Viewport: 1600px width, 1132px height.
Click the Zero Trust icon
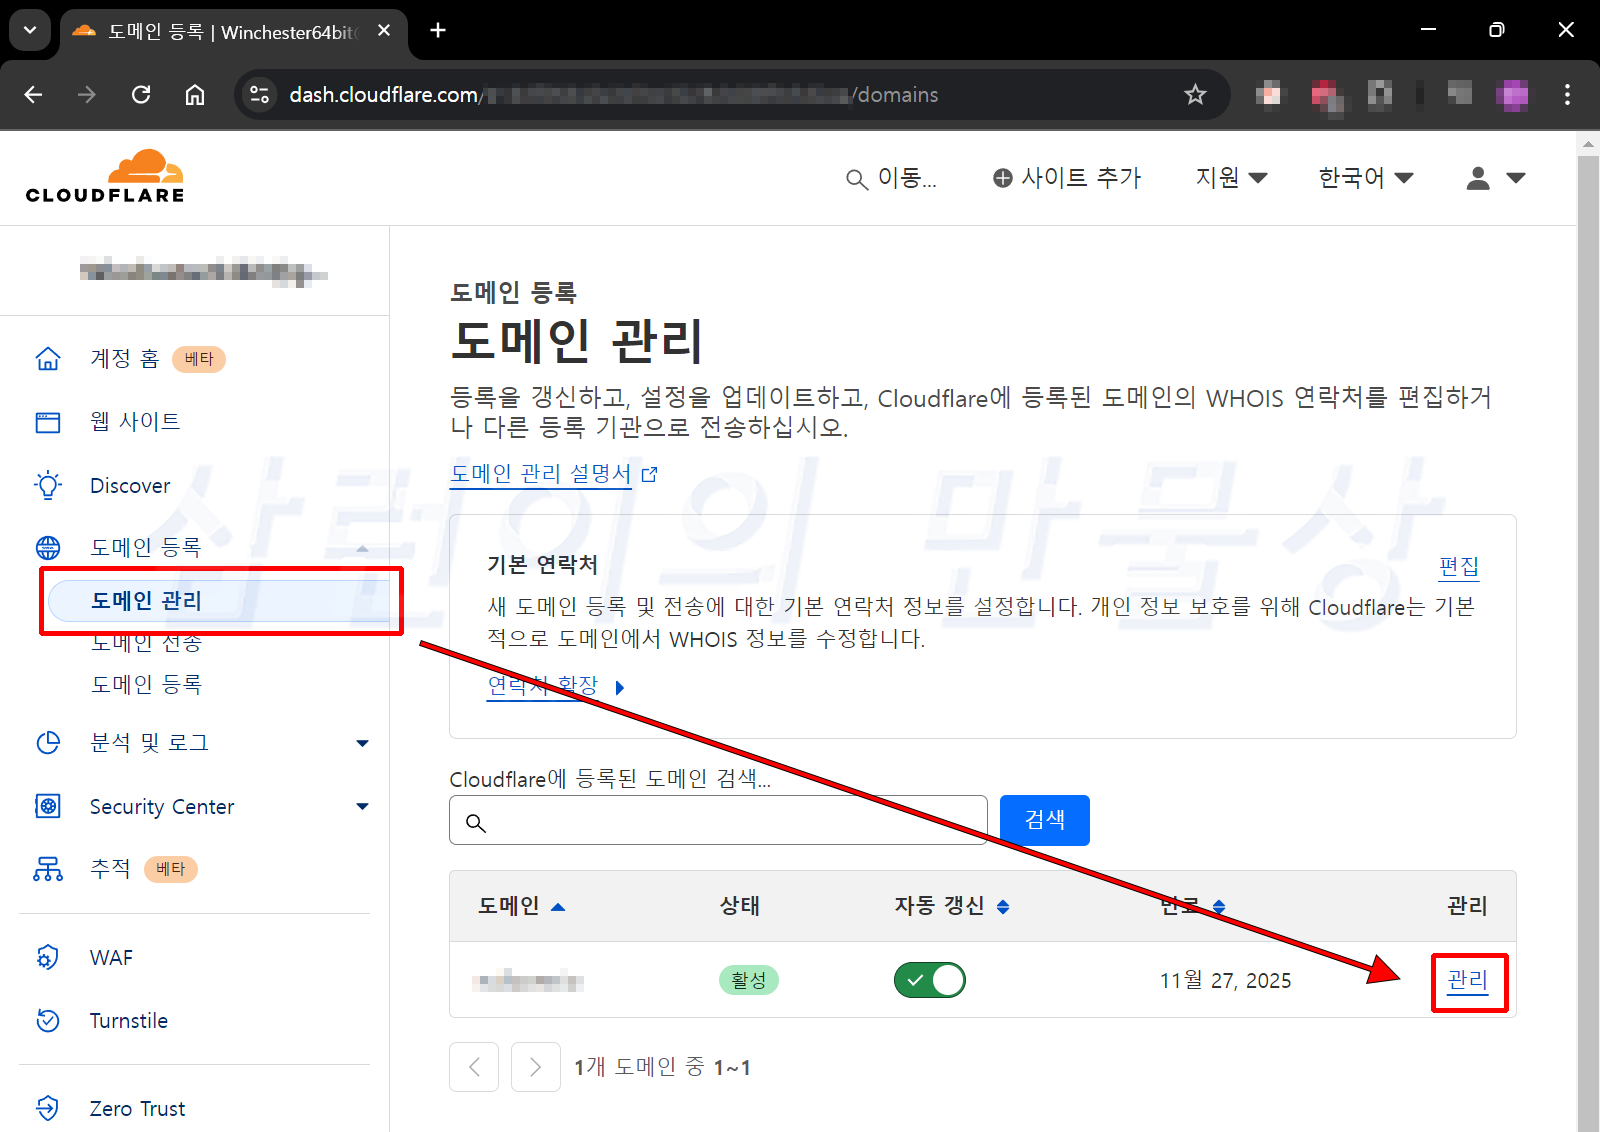pos(48,1108)
